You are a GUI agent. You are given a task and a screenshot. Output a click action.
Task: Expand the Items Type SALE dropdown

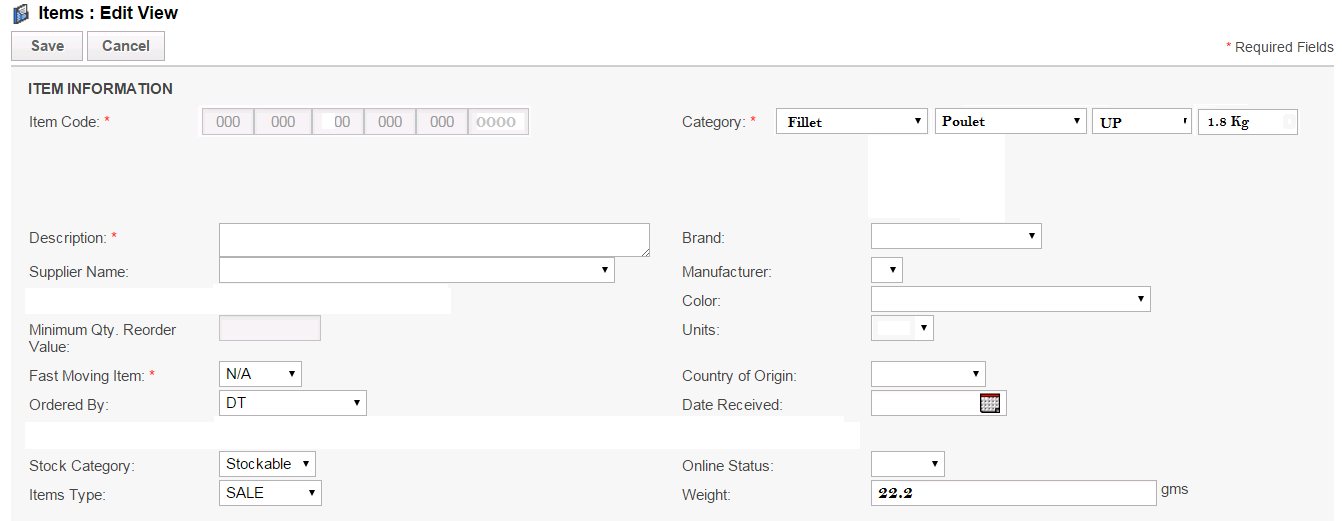[x=270, y=493]
